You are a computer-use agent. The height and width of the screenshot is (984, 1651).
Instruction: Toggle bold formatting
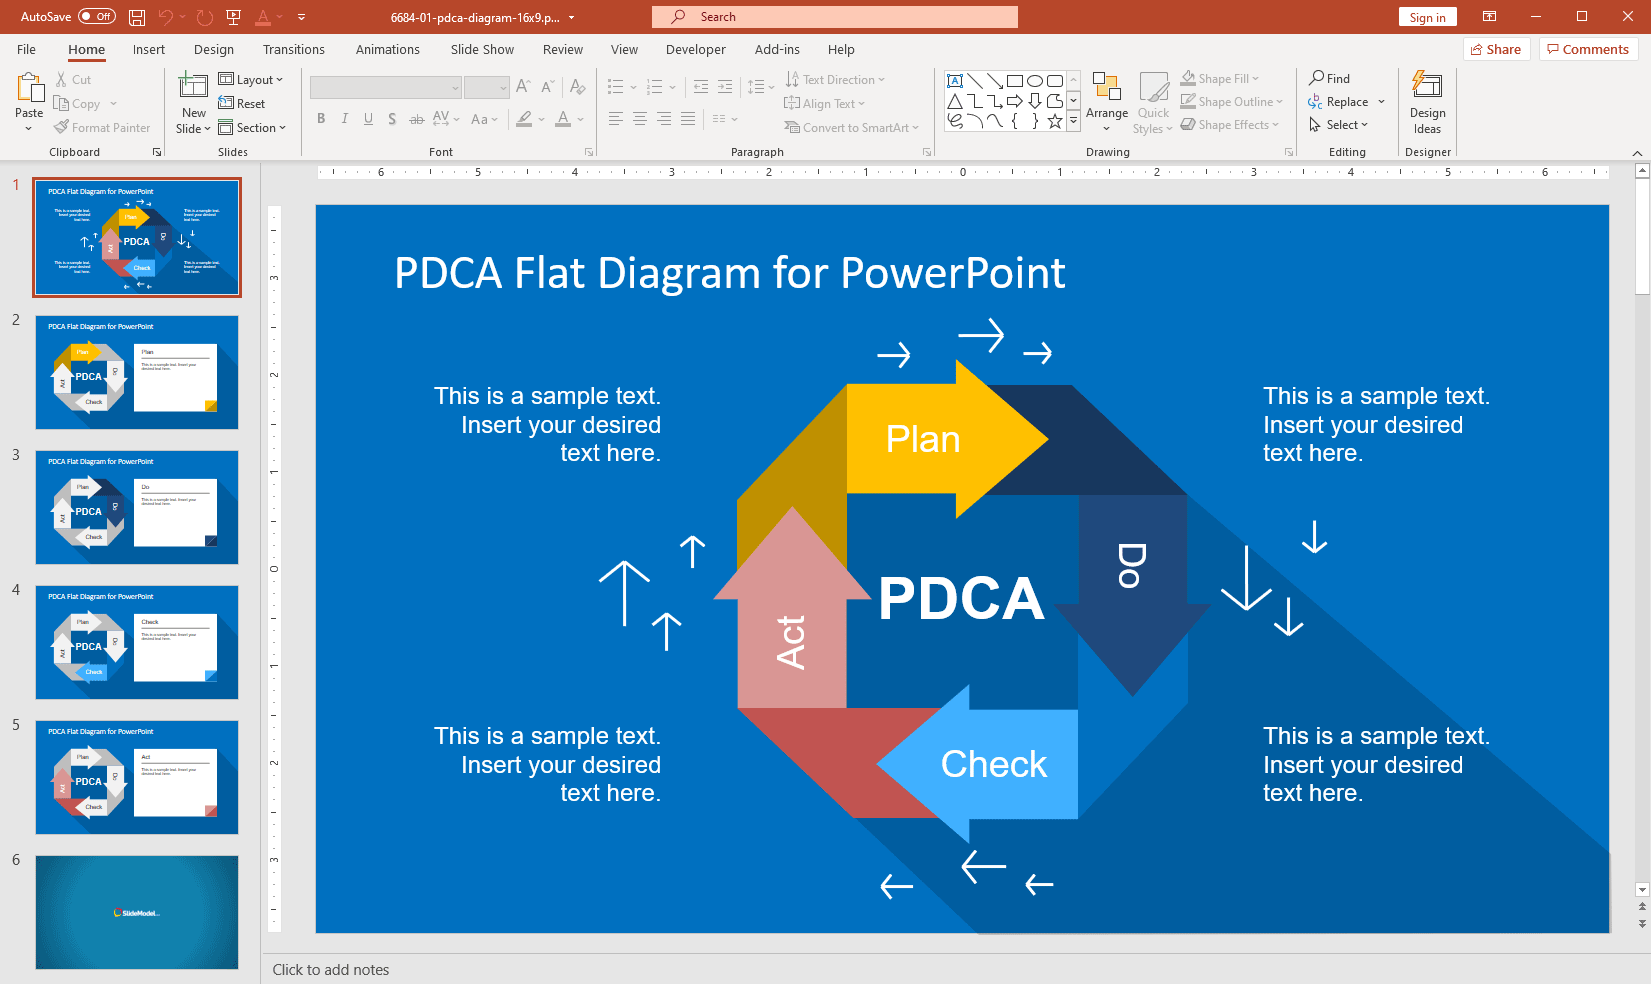pyautogui.click(x=320, y=119)
